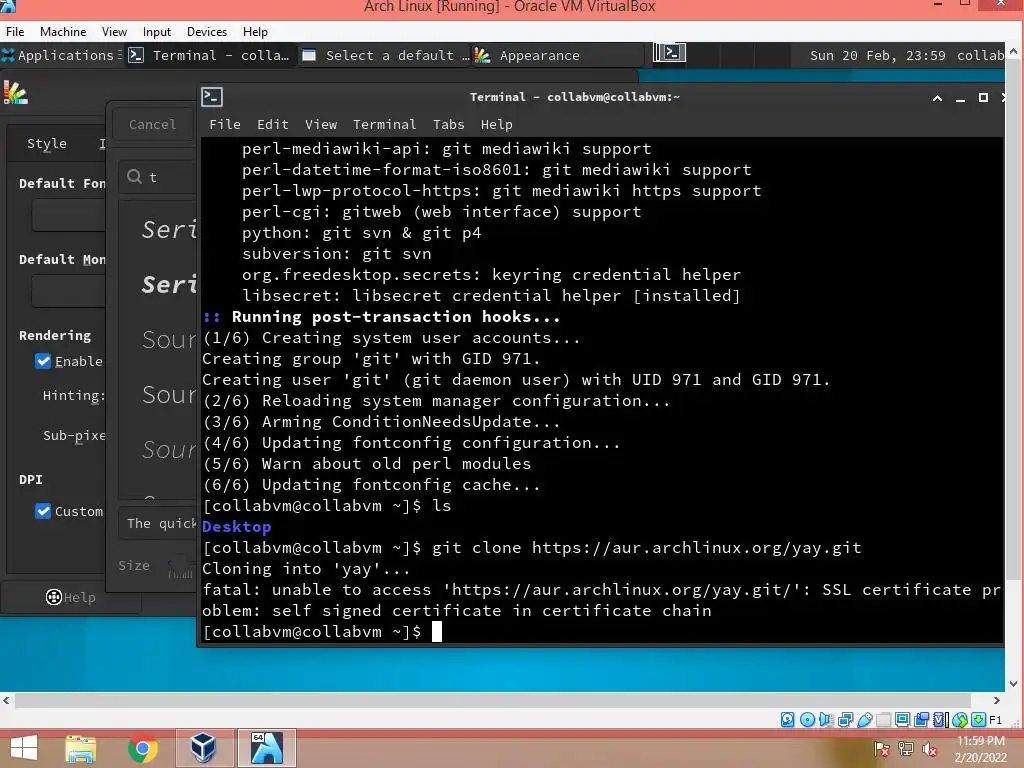
Task: Click the Host key 'F1' indicator
Action: click(x=995, y=720)
